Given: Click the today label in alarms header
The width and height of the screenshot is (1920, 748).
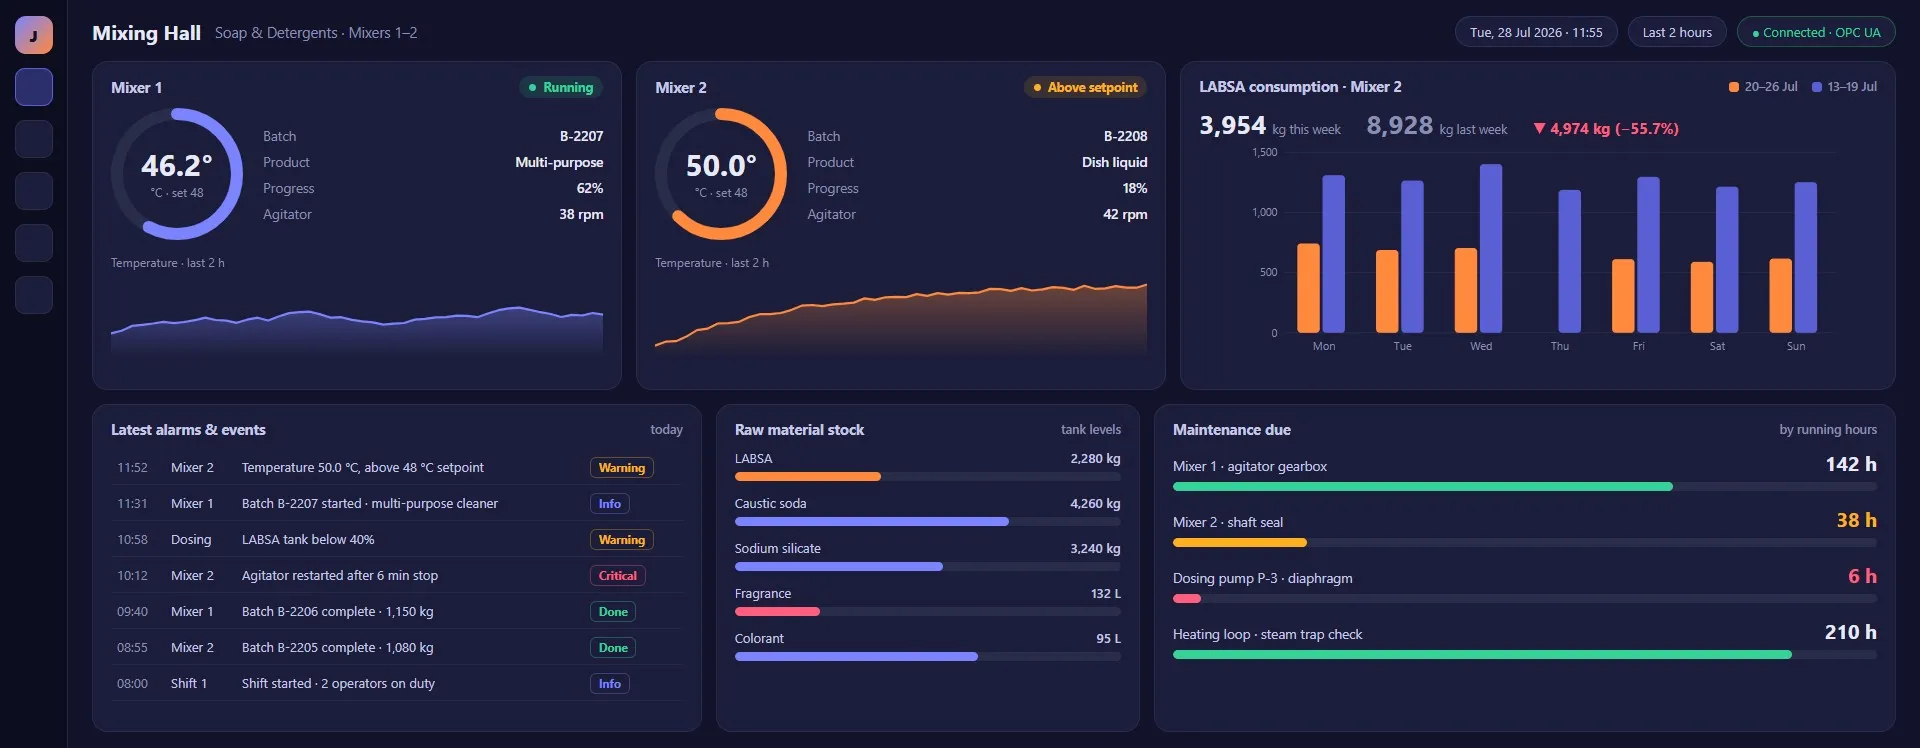Looking at the screenshot, I should [x=666, y=430].
